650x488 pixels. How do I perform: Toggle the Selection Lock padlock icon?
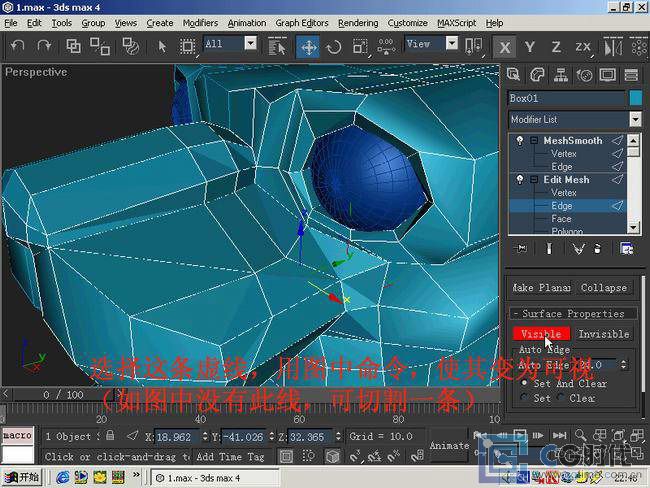(110, 435)
